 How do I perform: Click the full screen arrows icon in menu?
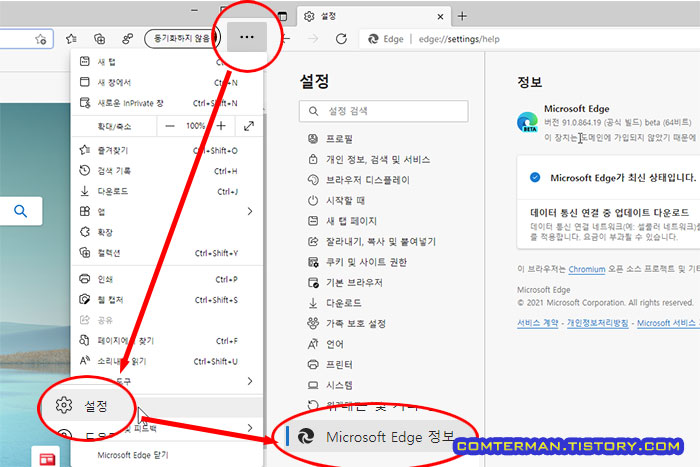tap(249, 126)
